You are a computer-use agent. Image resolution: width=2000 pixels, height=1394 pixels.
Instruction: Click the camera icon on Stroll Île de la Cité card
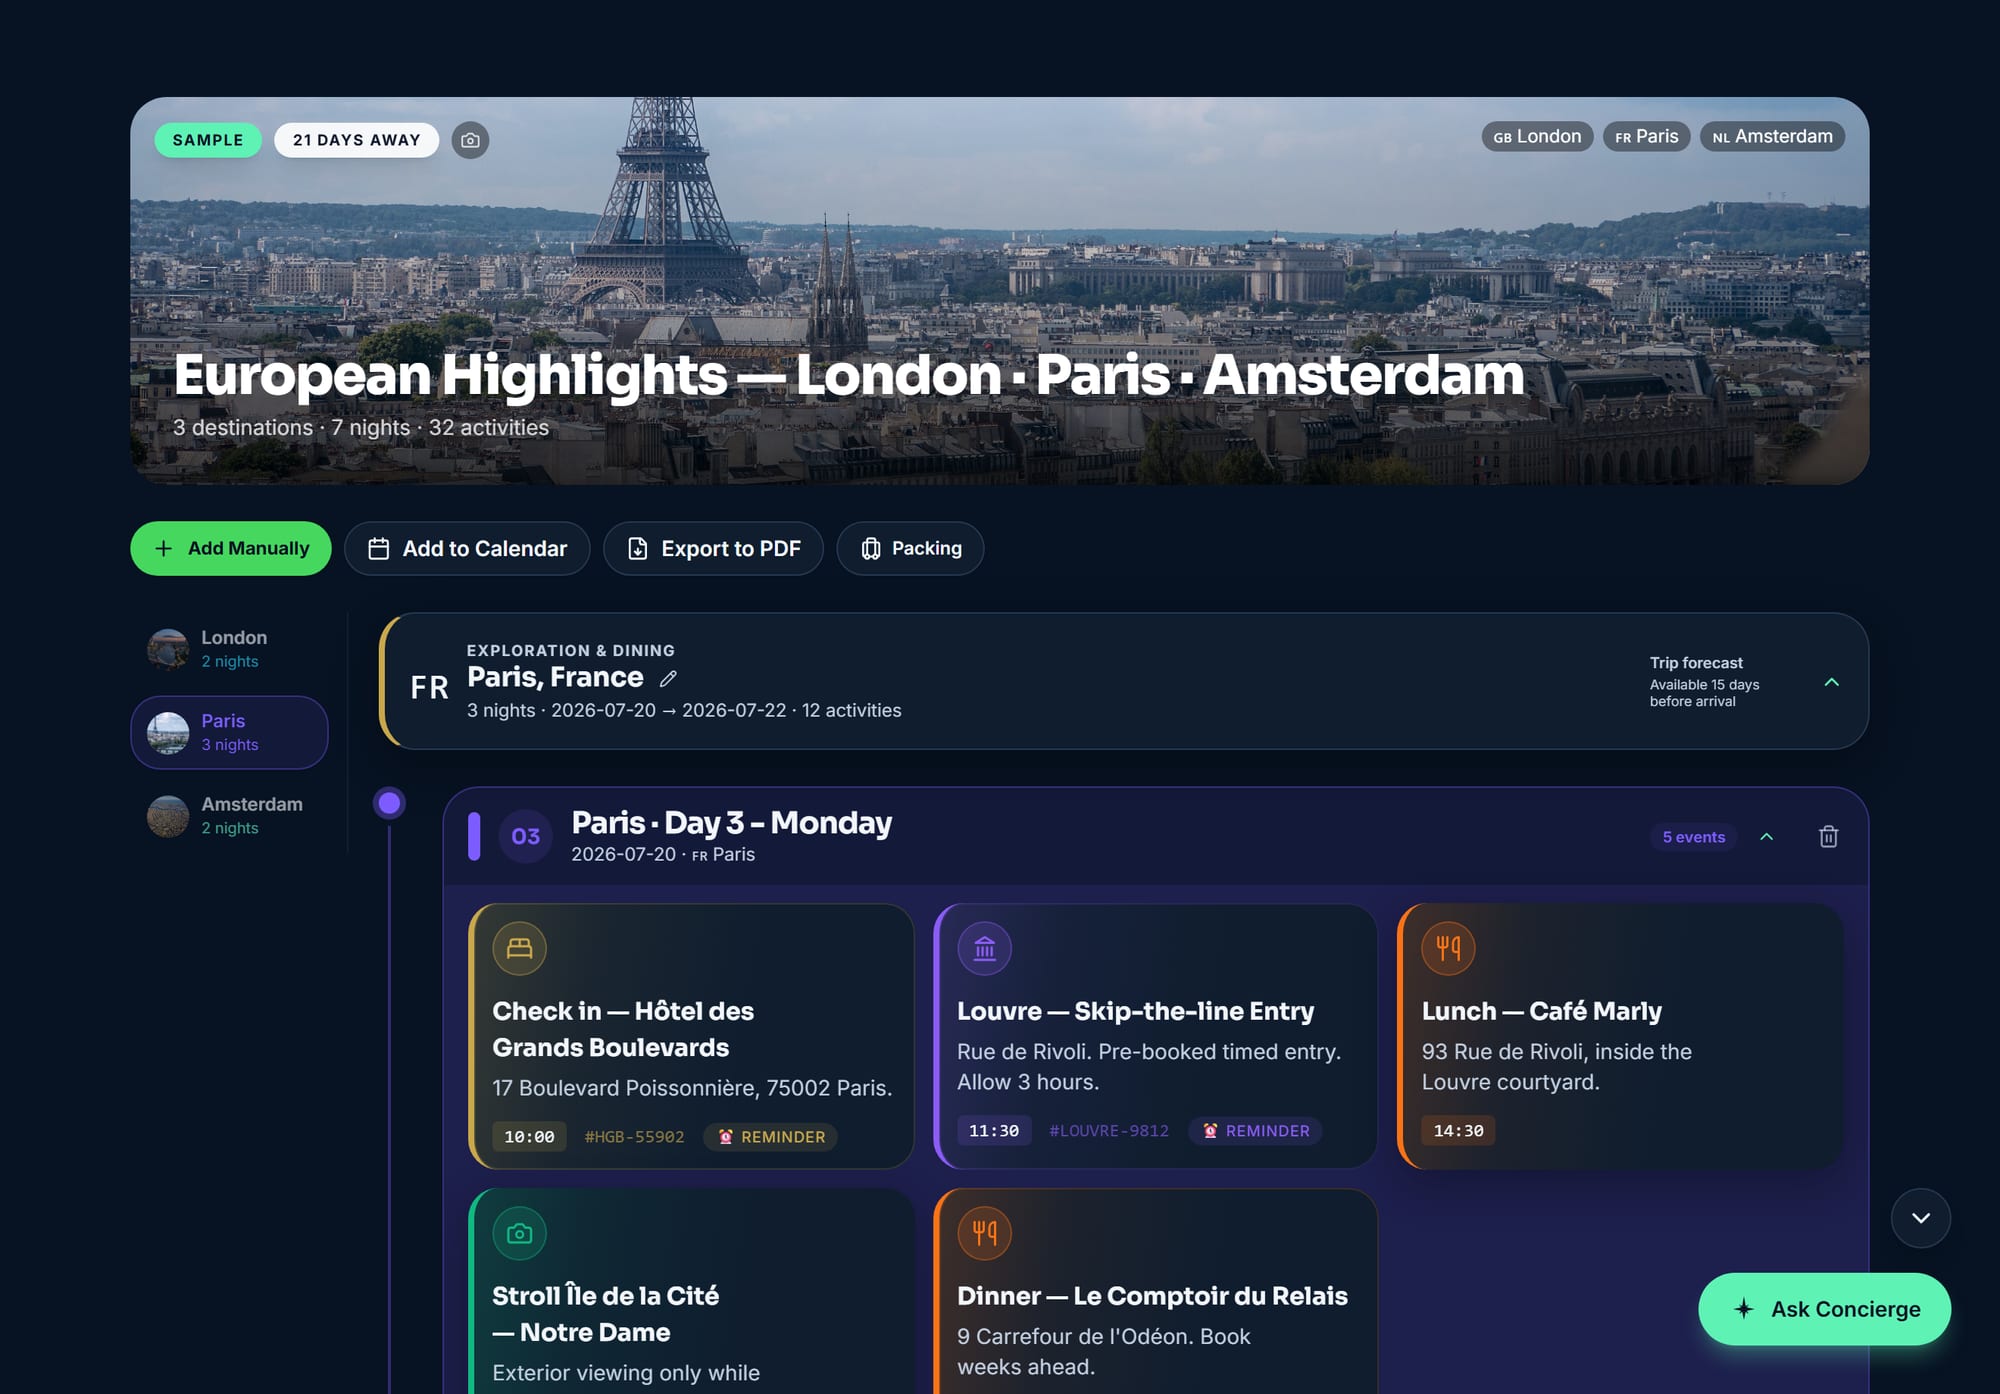(x=519, y=1233)
